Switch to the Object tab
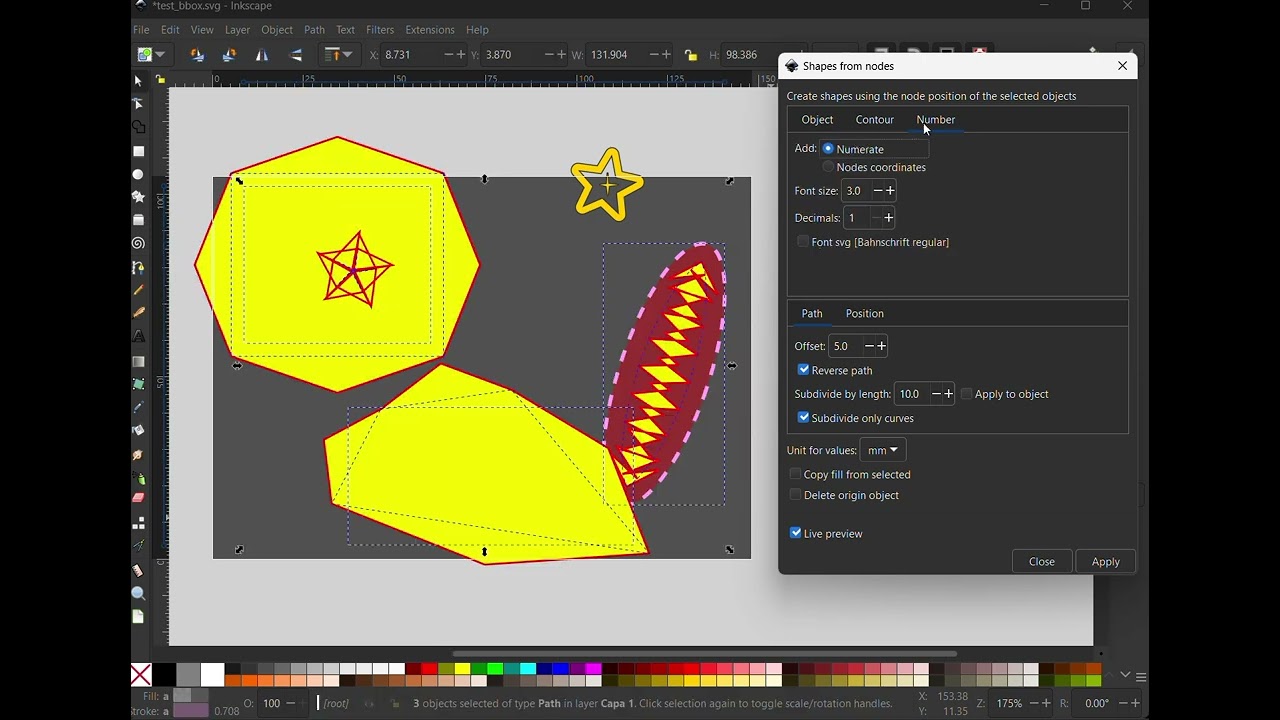1280x720 pixels. click(817, 120)
